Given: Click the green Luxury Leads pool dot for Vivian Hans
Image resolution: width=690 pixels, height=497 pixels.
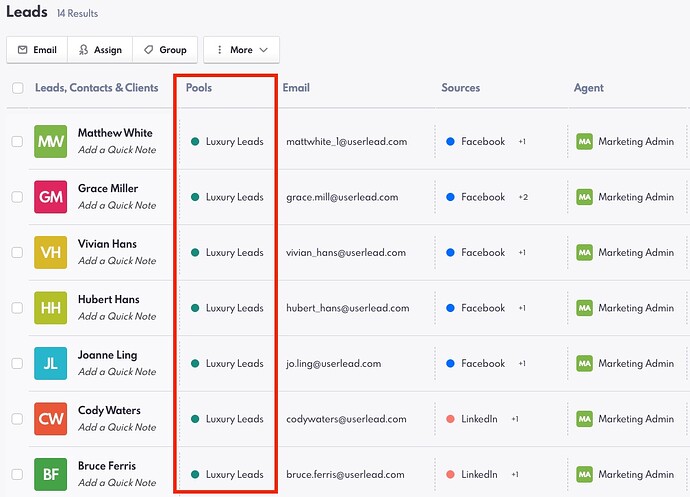Looking at the screenshot, I should click(195, 253).
